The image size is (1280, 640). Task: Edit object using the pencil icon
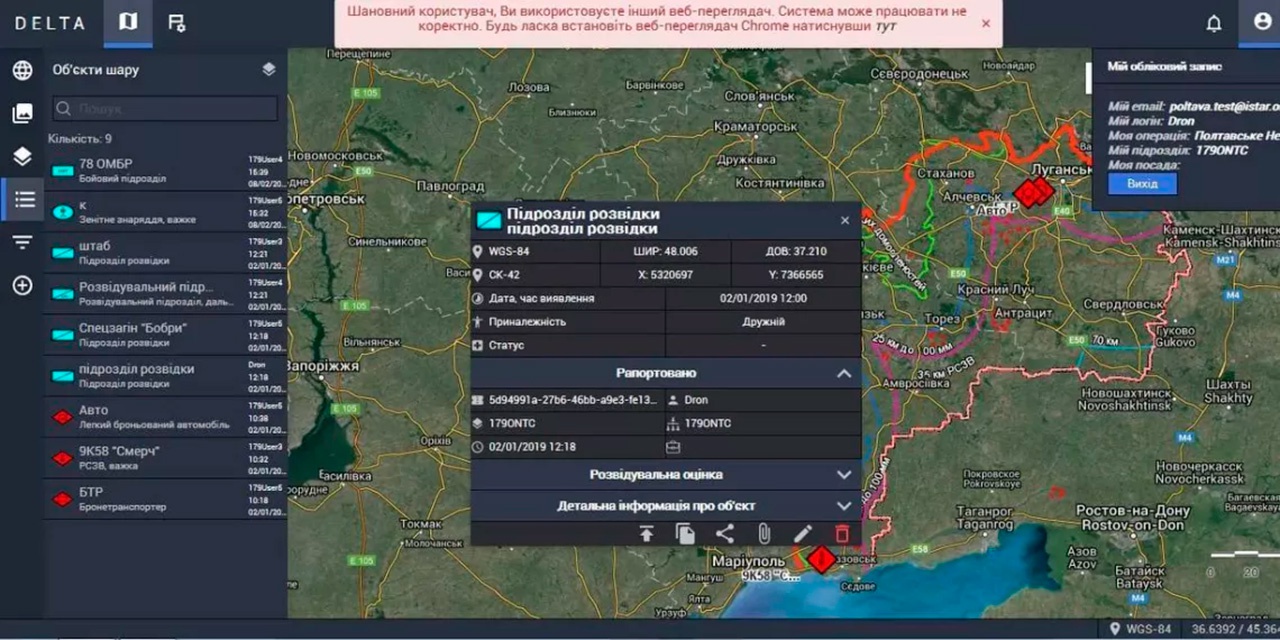coord(803,534)
